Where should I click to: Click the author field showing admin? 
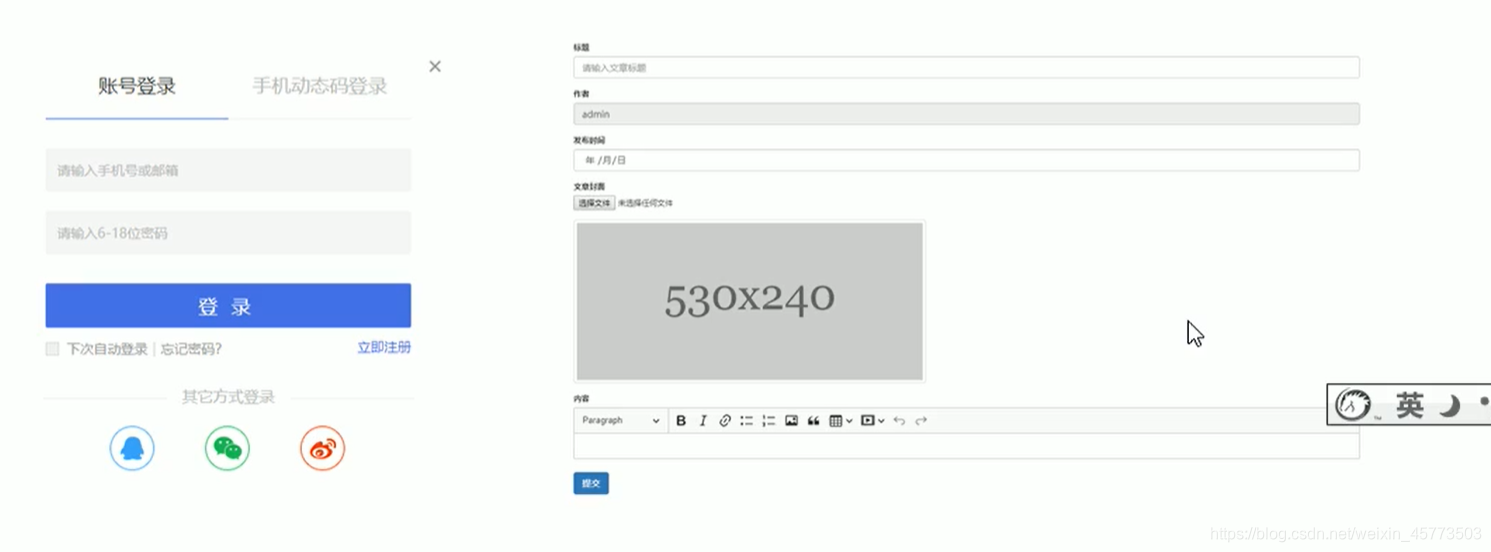tap(966, 114)
